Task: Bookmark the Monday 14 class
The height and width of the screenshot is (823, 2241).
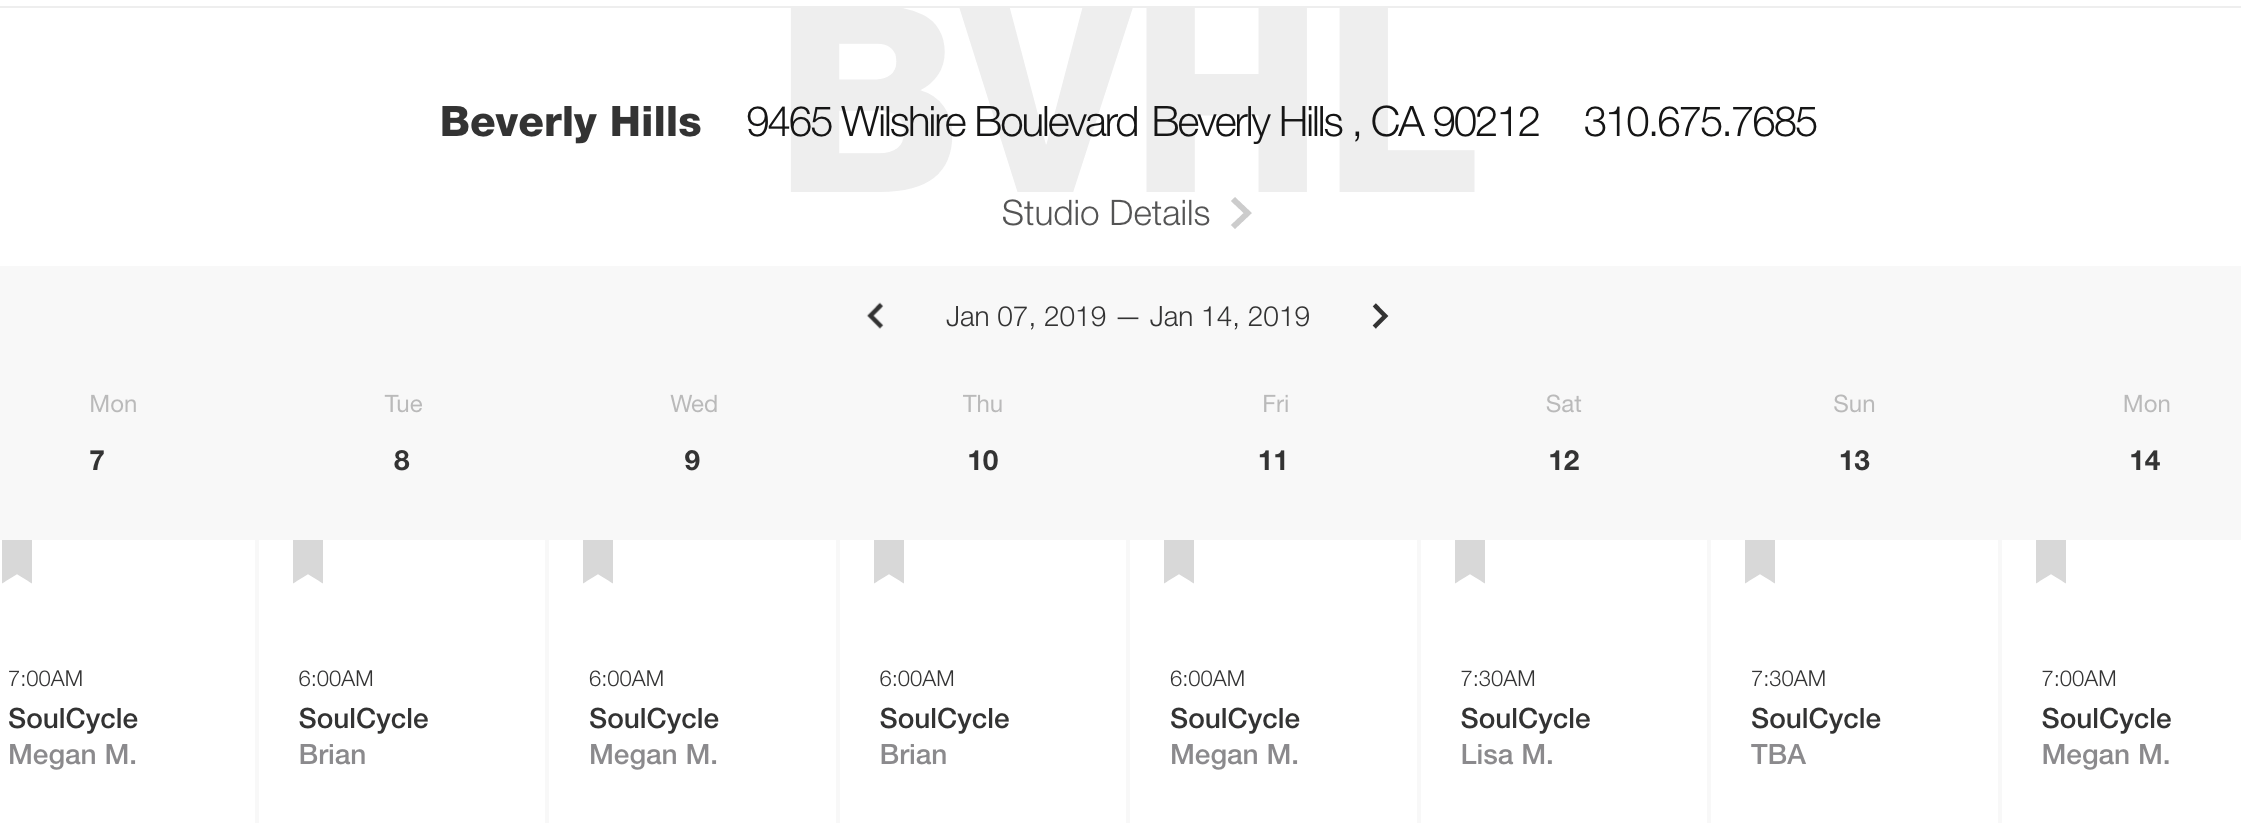Action: tap(2051, 561)
